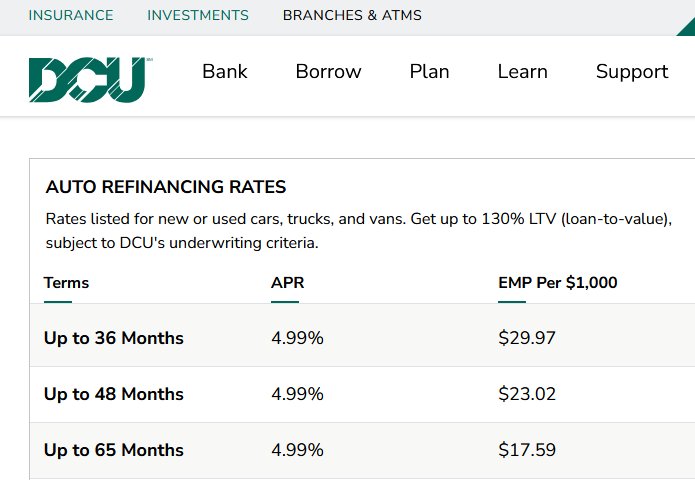
Task: Select the Up to 65 Months row
Action: pos(362,450)
